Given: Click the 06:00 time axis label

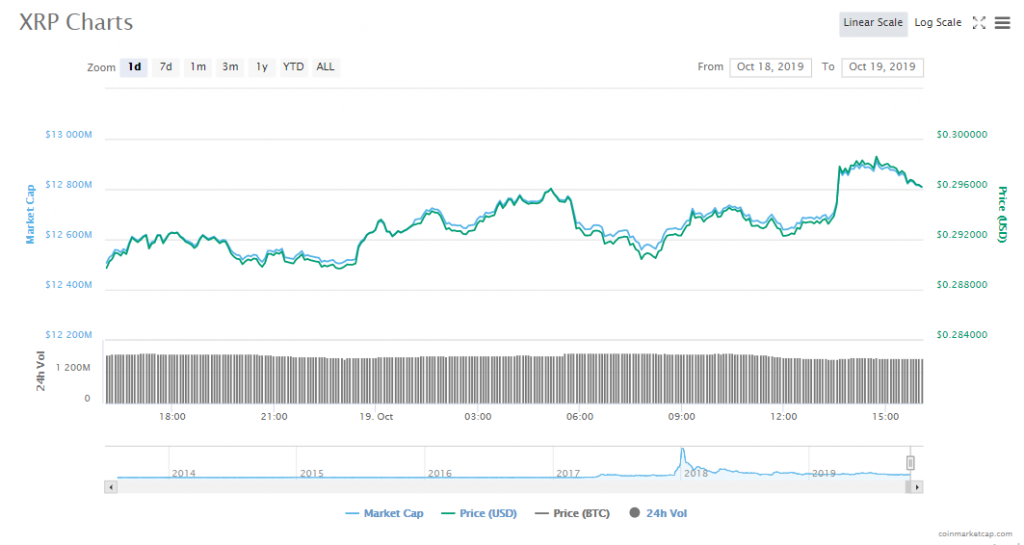Looking at the screenshot, I should tap(580, 416).
